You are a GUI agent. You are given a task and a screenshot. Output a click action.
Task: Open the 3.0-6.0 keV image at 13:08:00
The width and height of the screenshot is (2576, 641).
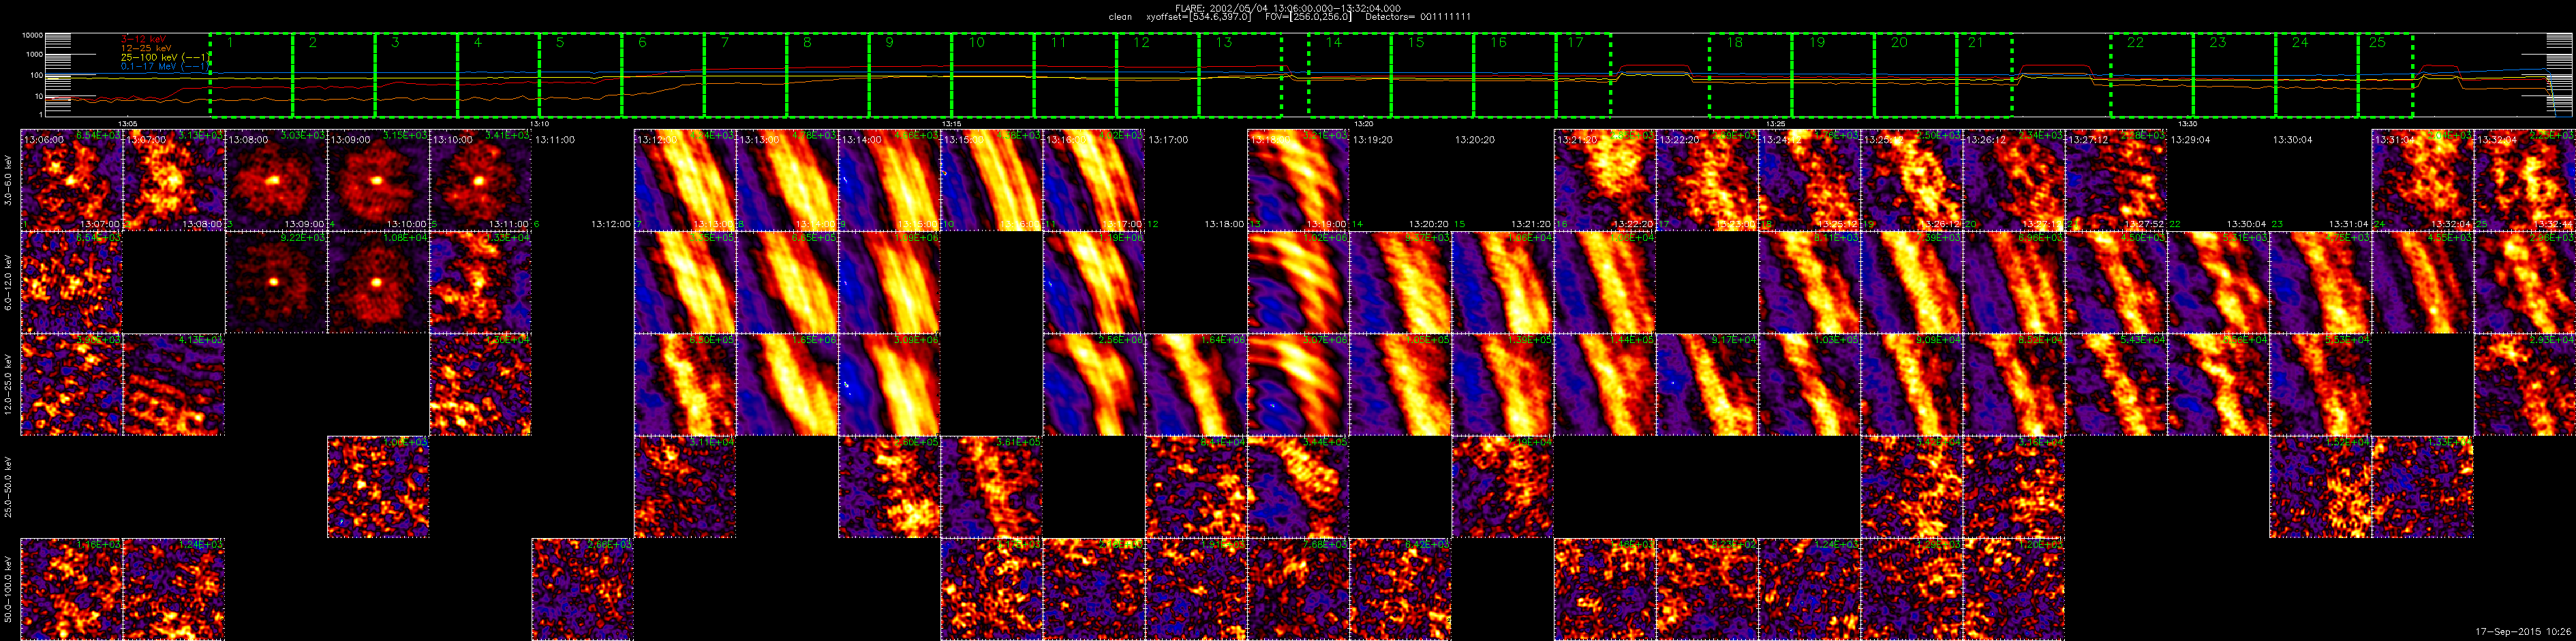pyautogui.click(x=276, y=180)
